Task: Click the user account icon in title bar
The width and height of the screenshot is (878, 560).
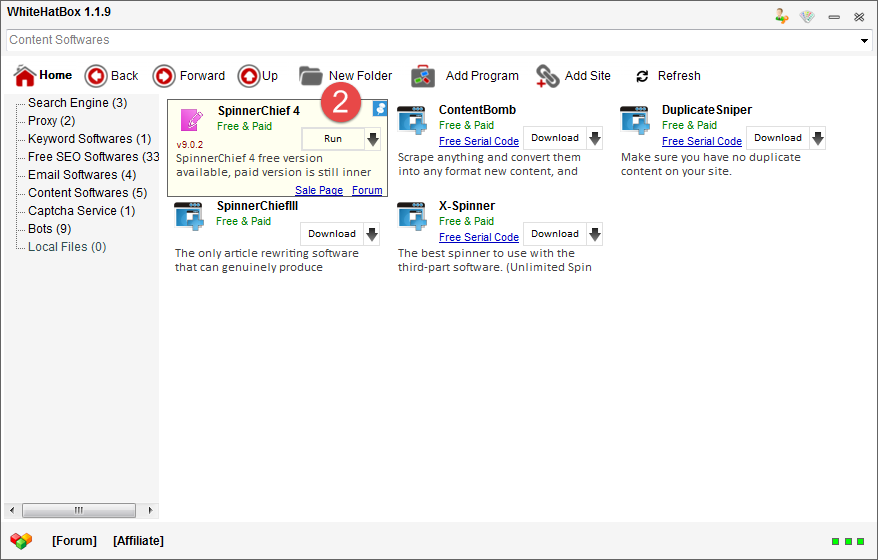Action: click(782, 16)
